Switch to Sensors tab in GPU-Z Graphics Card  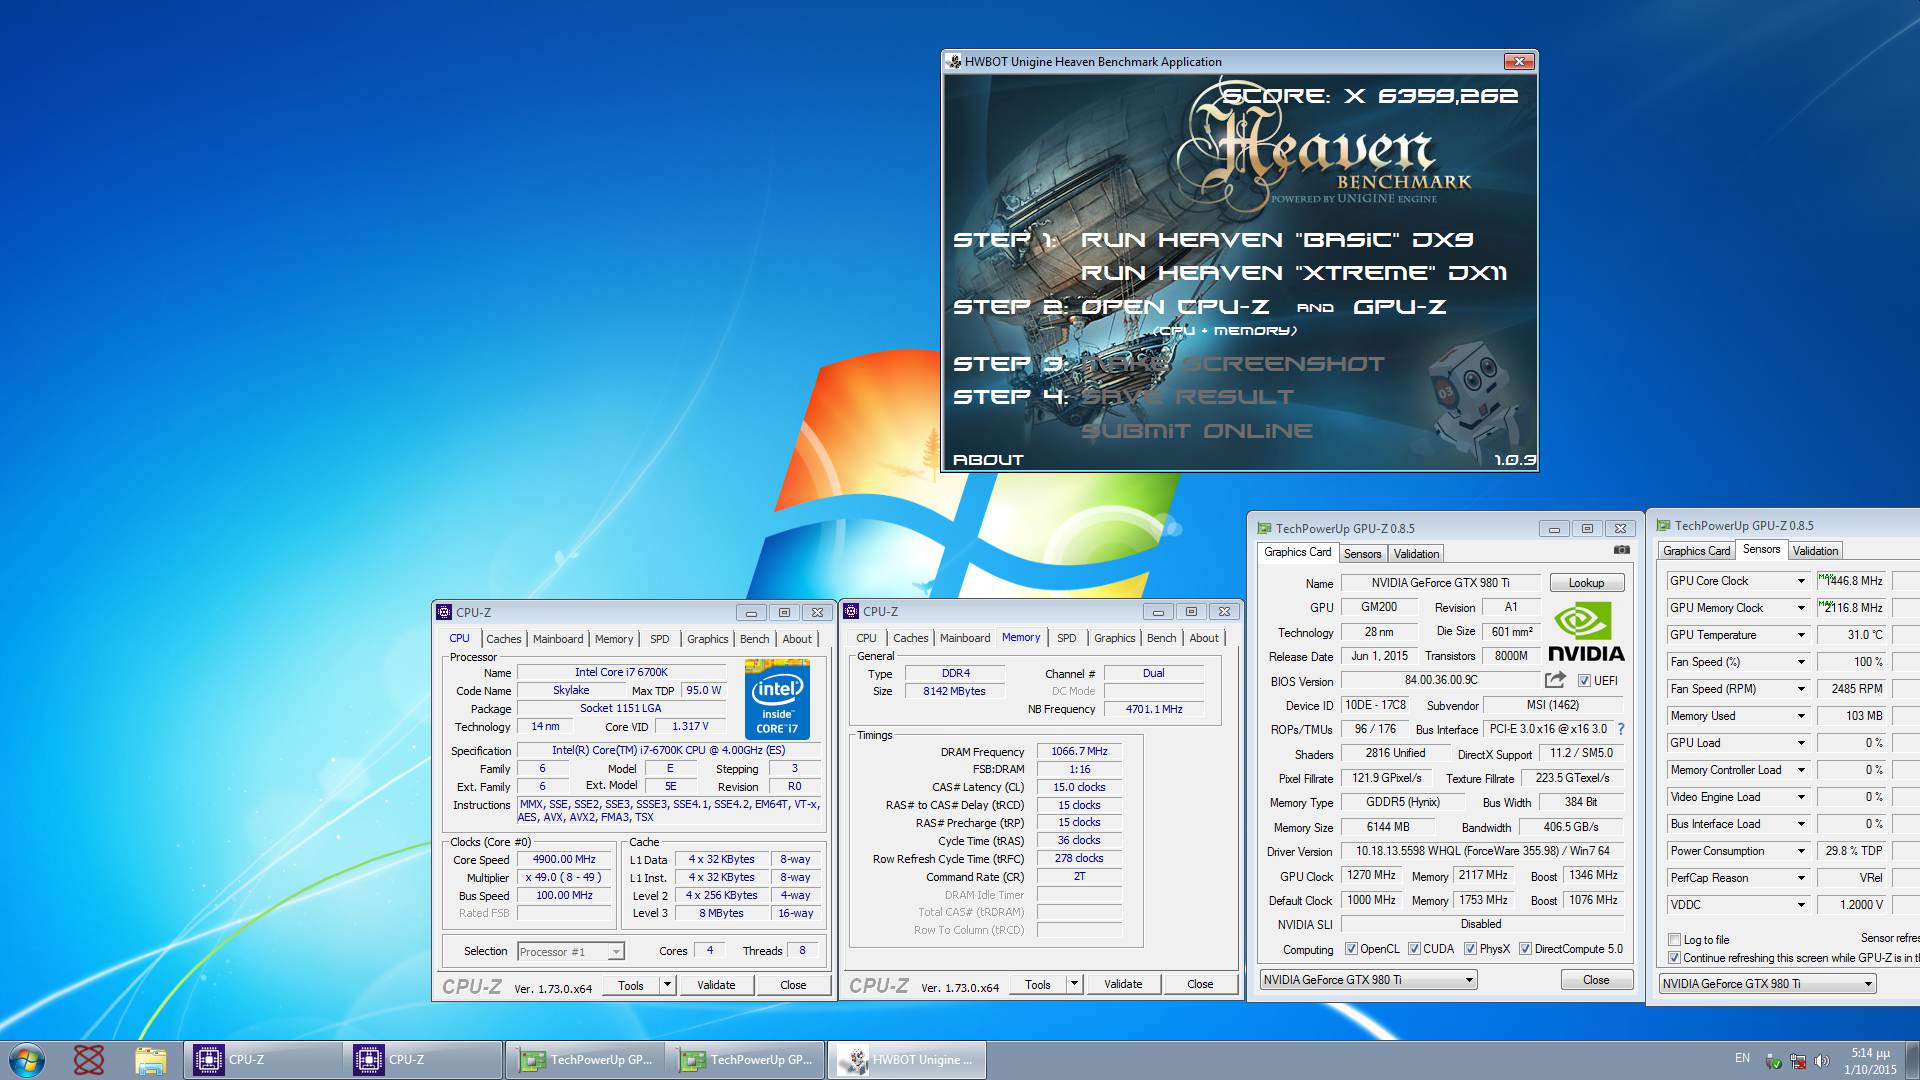pyautogui.click(x=1362, y=553)
